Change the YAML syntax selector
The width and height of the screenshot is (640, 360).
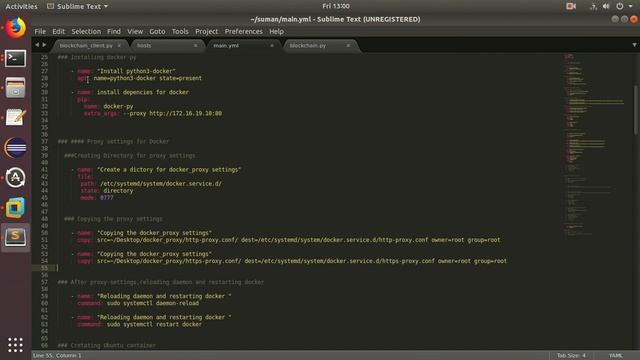pos(616,356)
